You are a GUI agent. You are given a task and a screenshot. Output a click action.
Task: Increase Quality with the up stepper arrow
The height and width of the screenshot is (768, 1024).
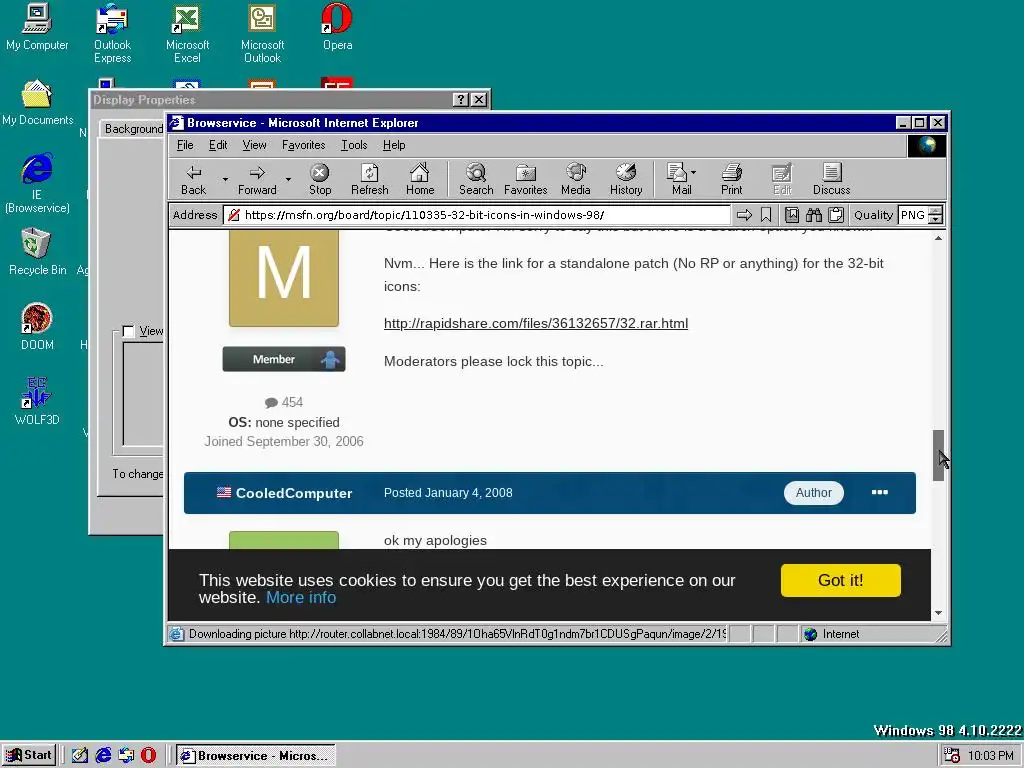[x=936, y=210]
